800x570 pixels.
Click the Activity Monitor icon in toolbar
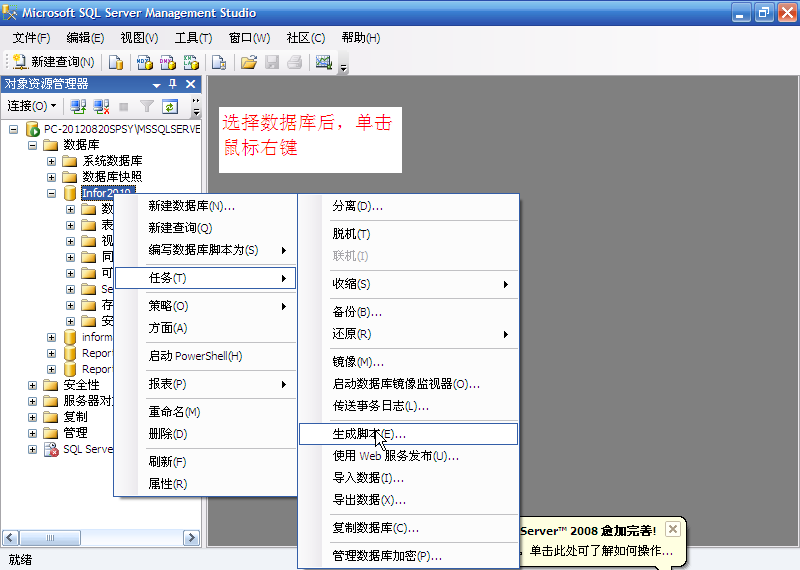point(324,63)
